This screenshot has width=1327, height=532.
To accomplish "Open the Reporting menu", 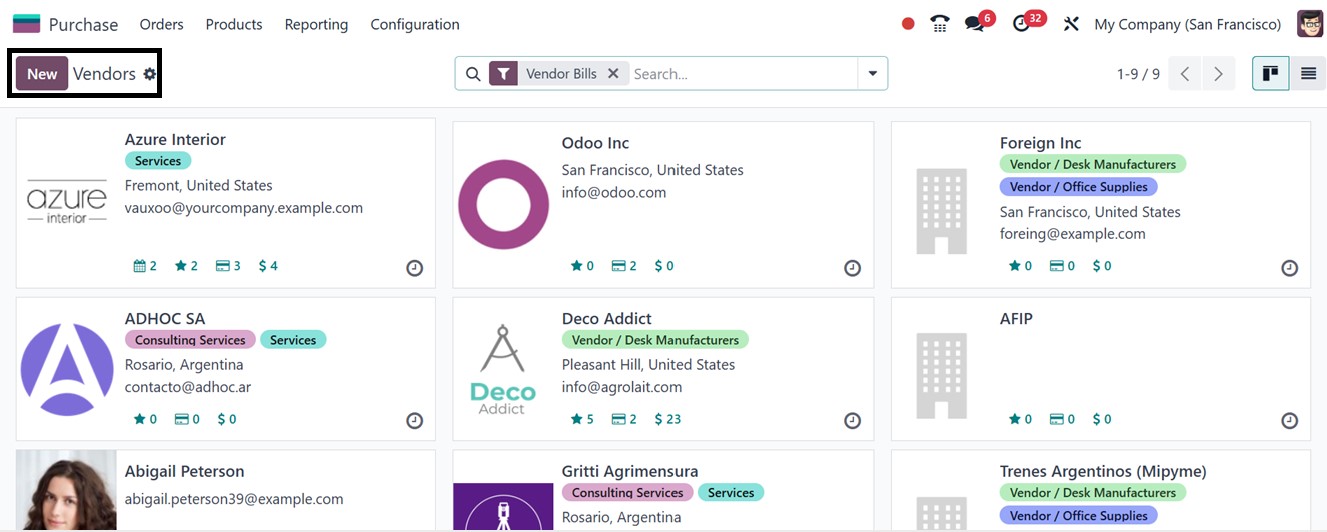I will (316, 24).
